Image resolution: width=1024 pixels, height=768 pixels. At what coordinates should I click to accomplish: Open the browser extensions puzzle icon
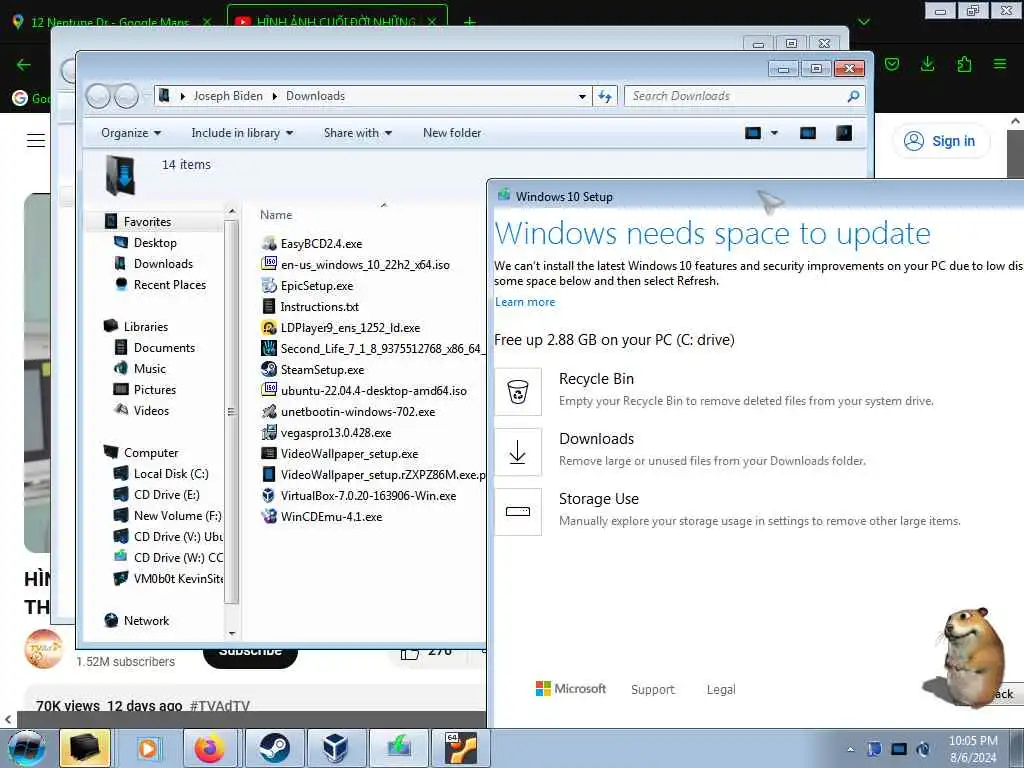(x=964, y=64)
